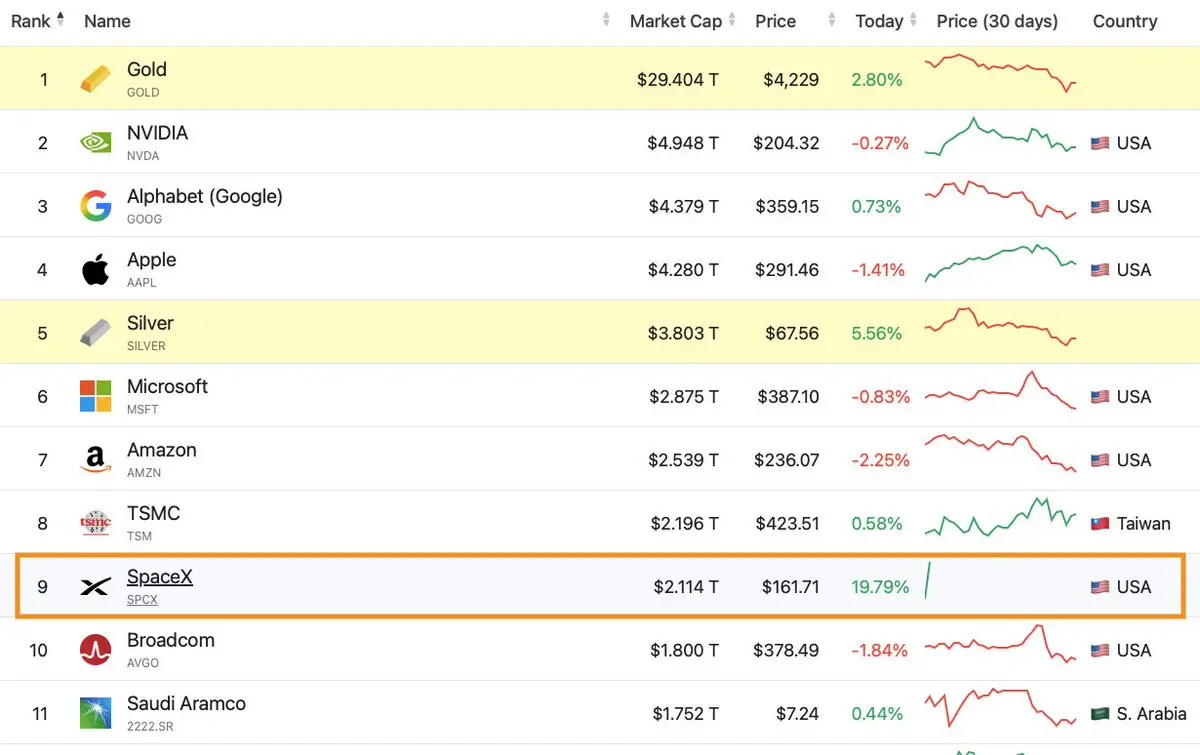Open the Saudi Aramco link

(186, 703)
